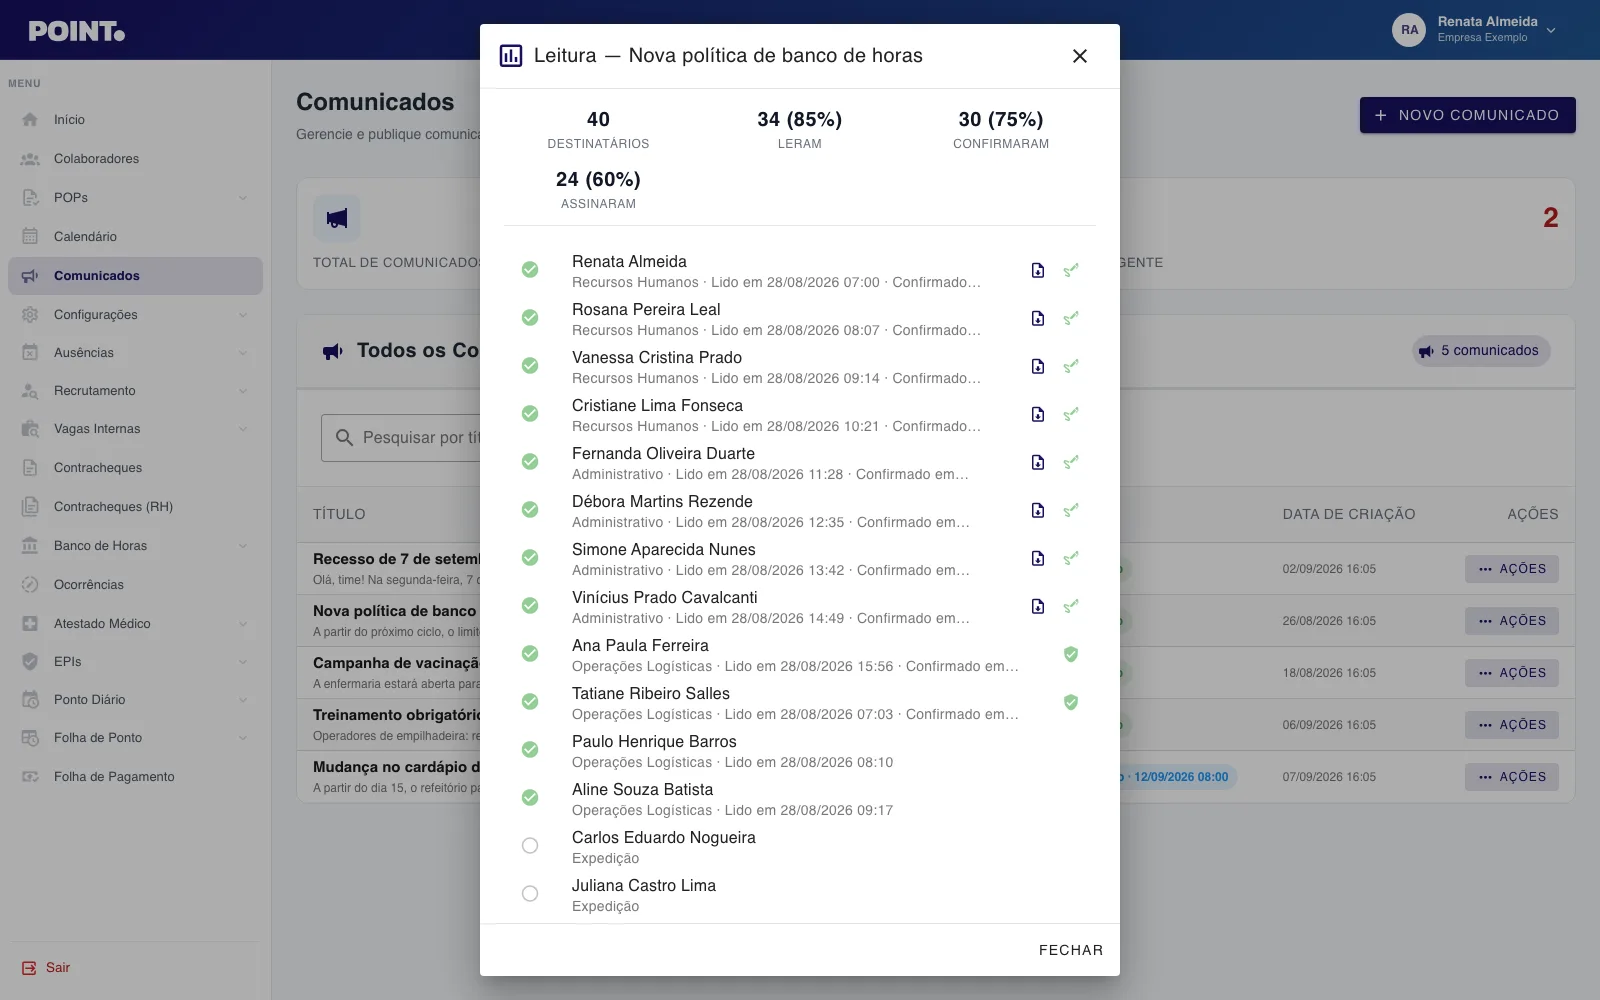The width and height of the screenshot is (1600, 1000).
Task: Download document for Débora Martins Rezende
Action: point(1038,510)
